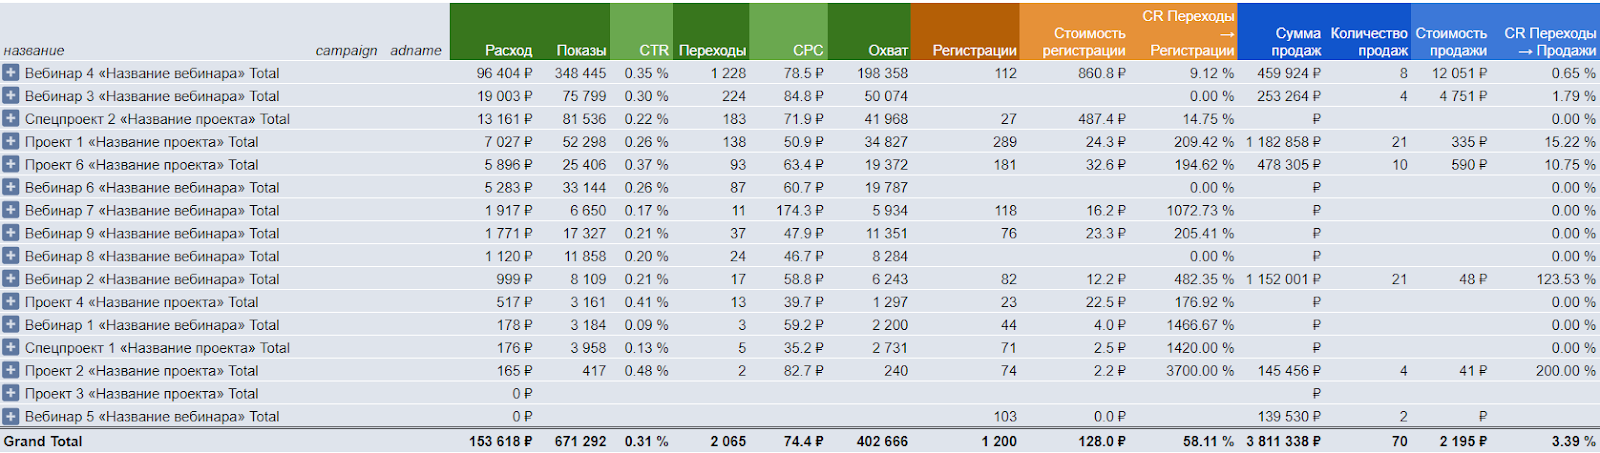Expand the Вебинар 3 row plus icon
The width and height of the screenshot is (1600, 453).
(x=11, y=96)
